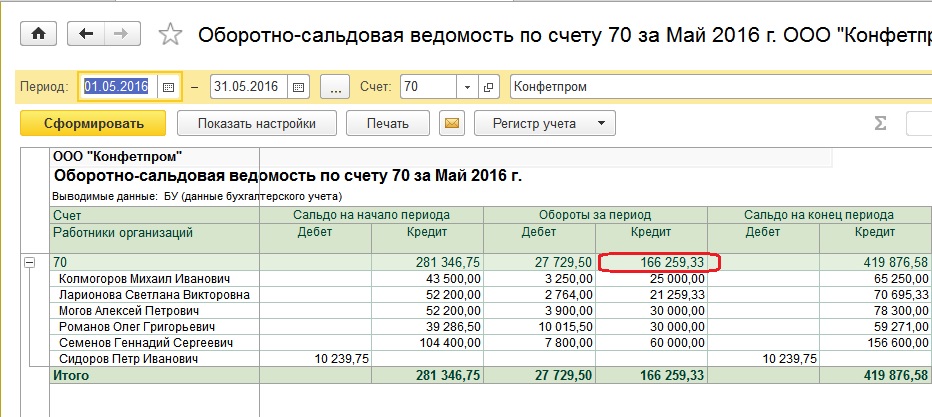Click Сидоров opening debit 10 239,75
The height and width of the screenshot is (417, 932).
click(316, 359)
